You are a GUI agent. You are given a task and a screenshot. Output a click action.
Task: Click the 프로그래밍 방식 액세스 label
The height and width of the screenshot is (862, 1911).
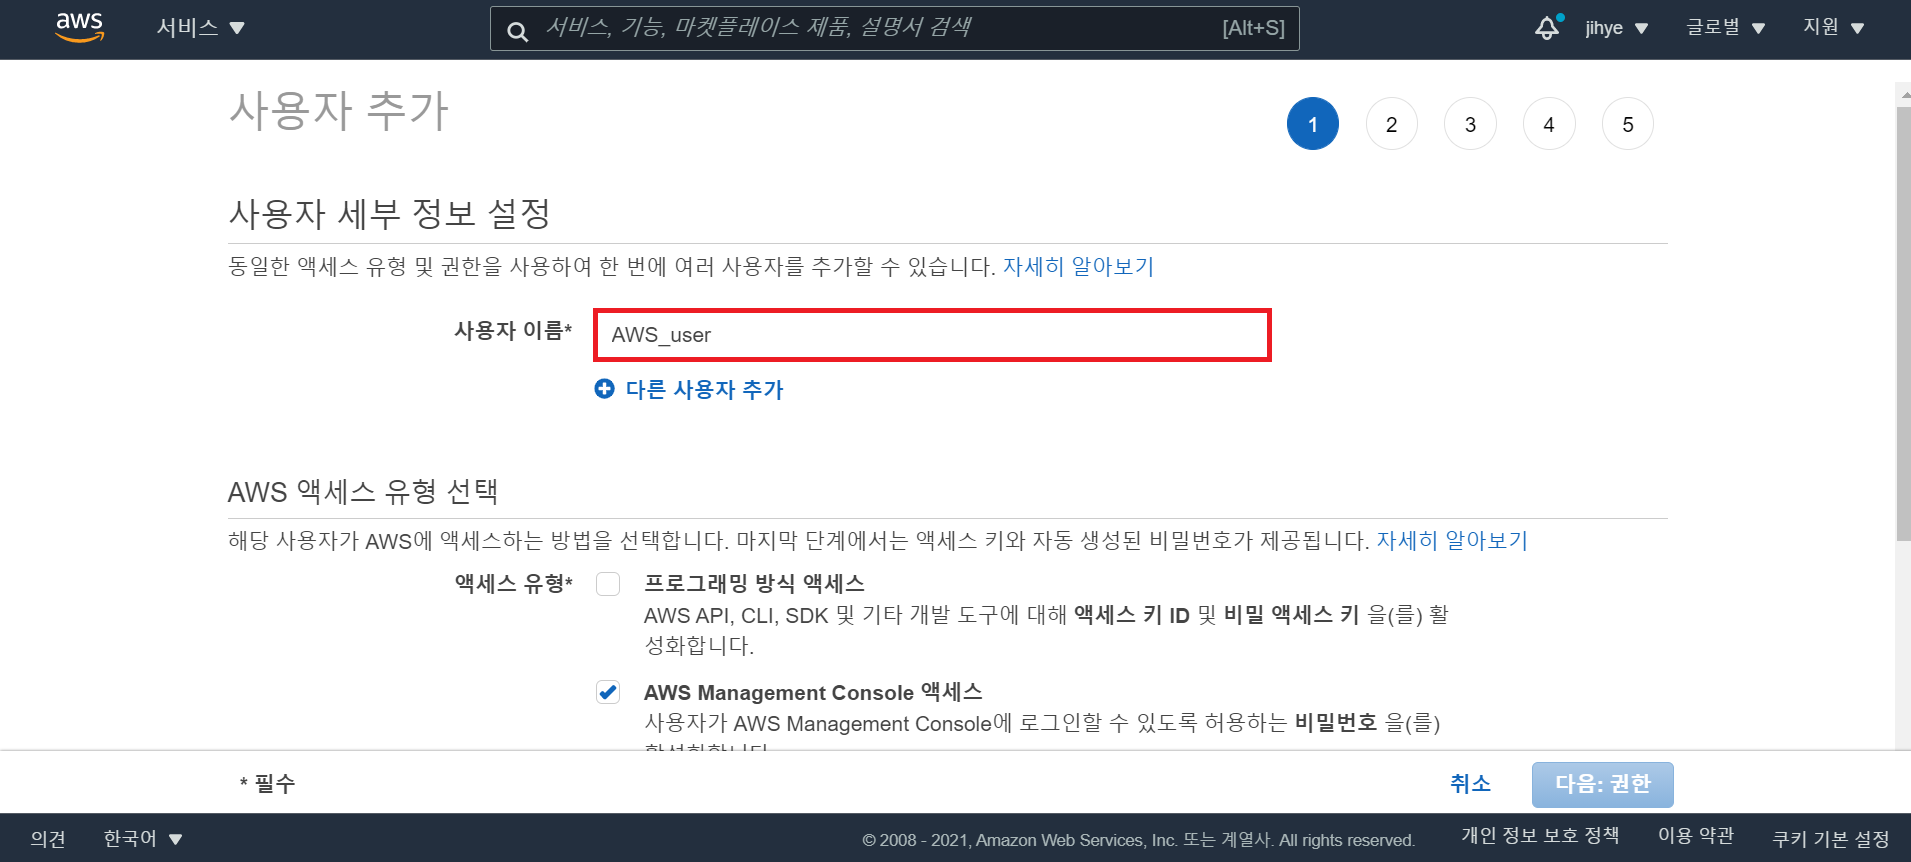754,584
